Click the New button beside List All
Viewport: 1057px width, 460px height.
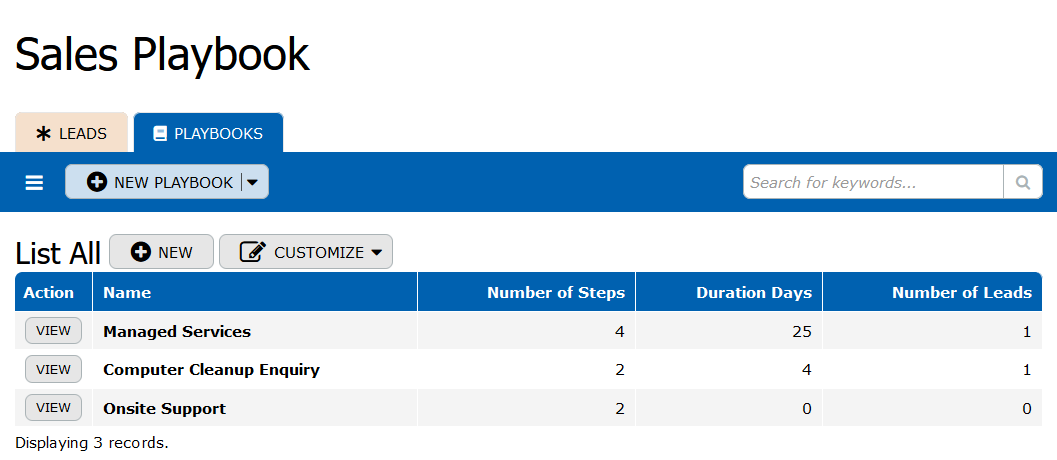[161, 252]
